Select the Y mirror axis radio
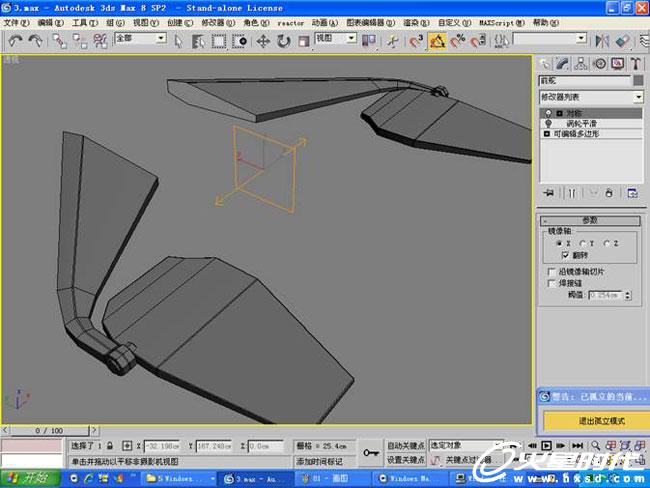 point(582,243)
